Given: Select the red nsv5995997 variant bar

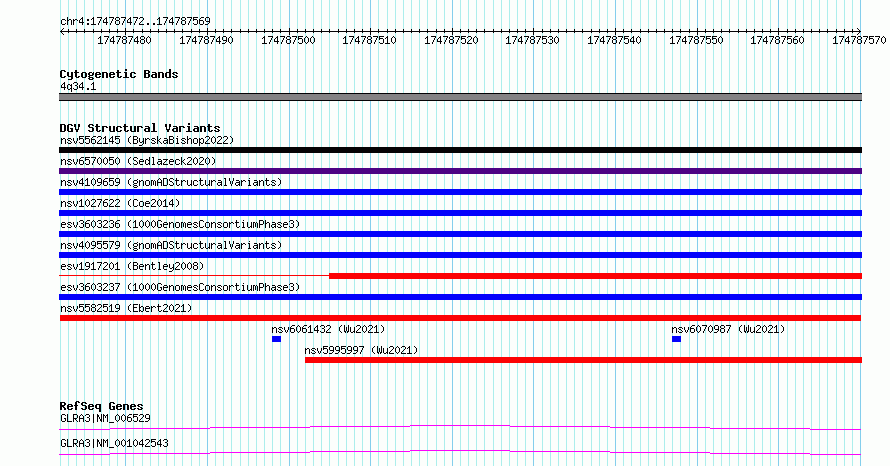Looking at the screenshot, I should (x=583, y=360).
